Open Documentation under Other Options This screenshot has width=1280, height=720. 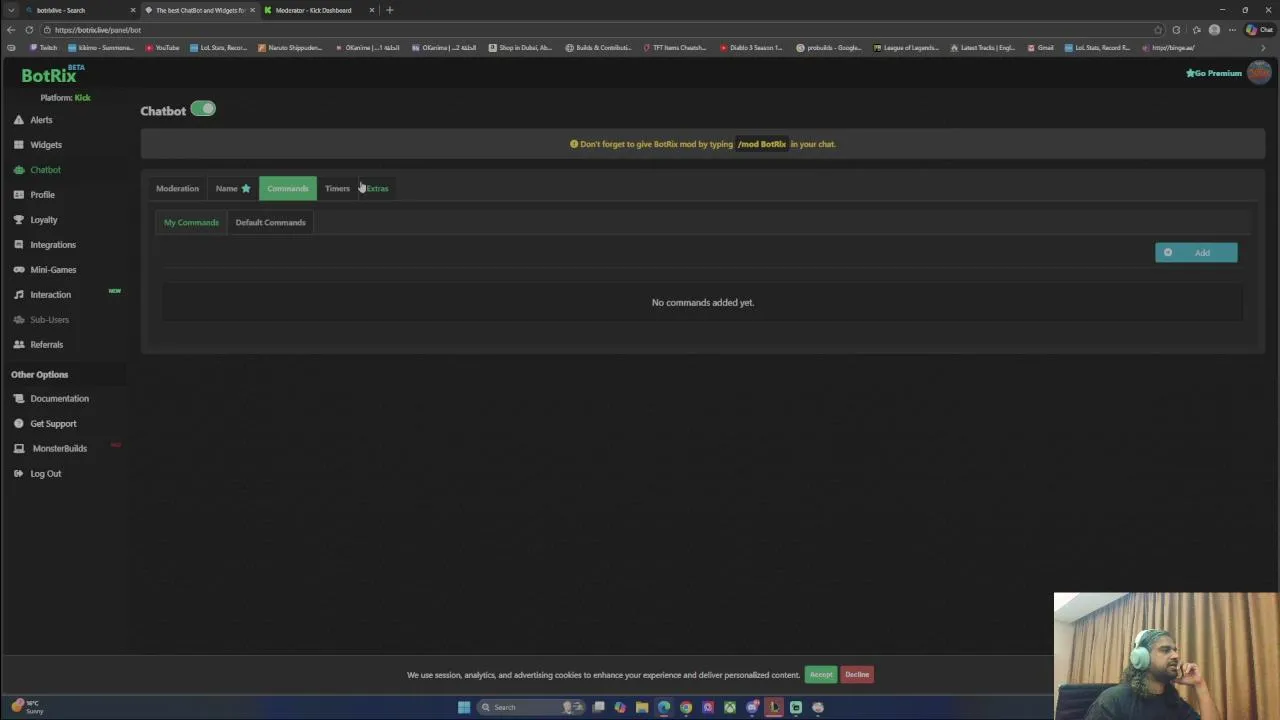51,399
